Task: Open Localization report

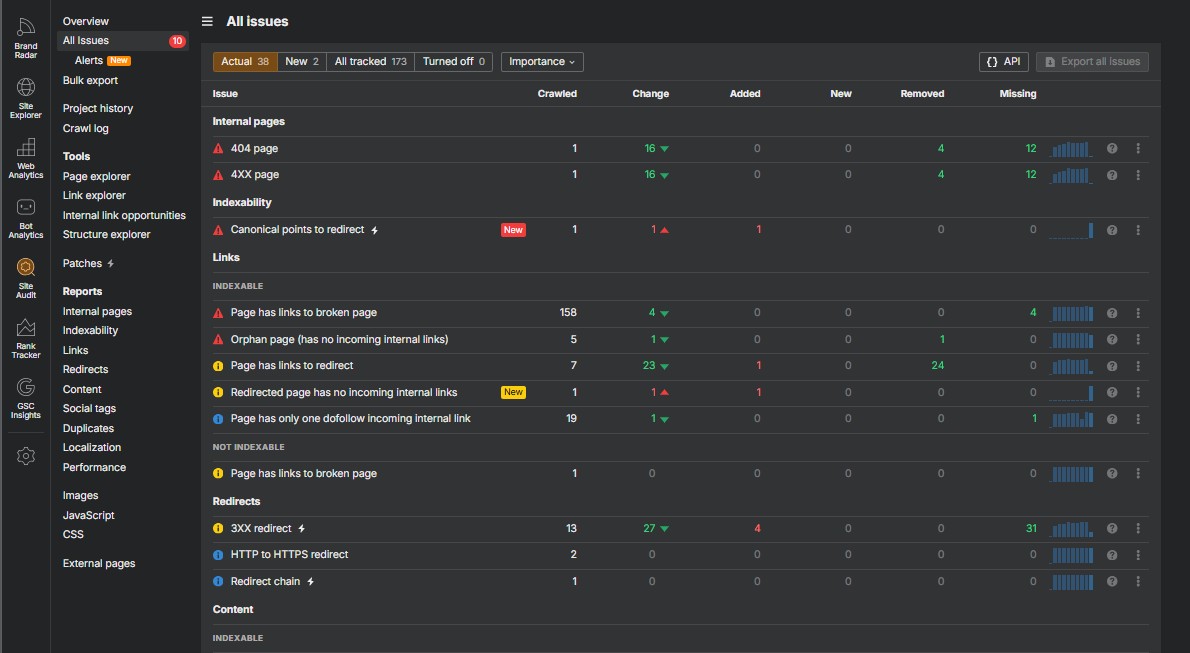Action: 92,447
